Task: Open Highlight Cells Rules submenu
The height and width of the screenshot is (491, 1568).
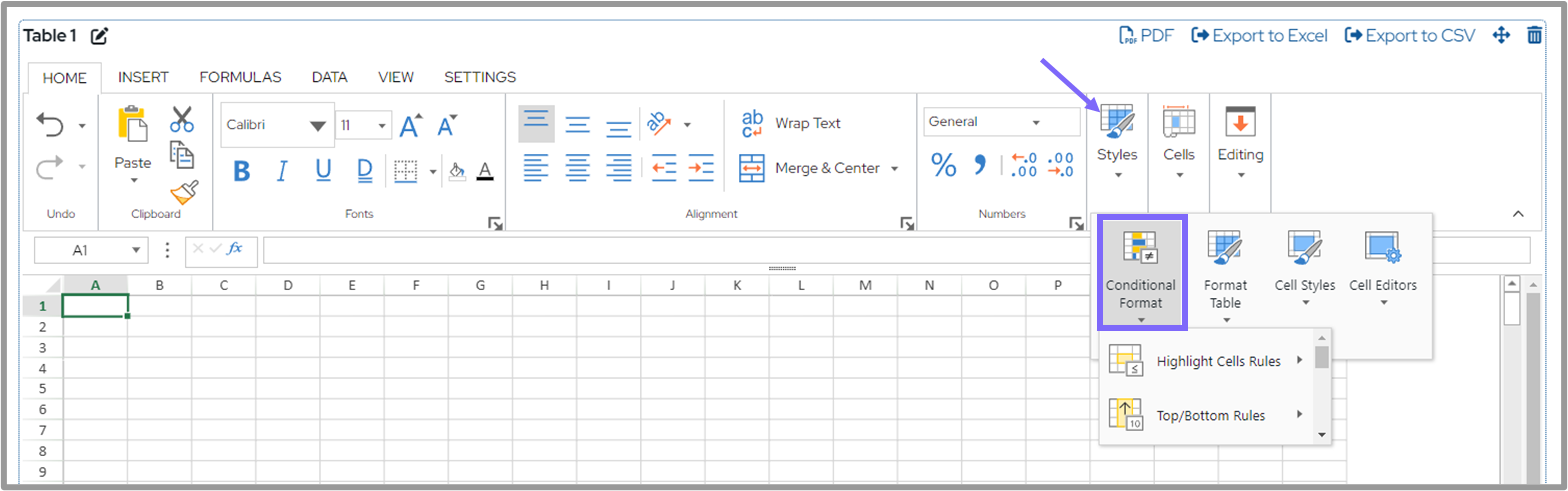Action: [1217, 361]
